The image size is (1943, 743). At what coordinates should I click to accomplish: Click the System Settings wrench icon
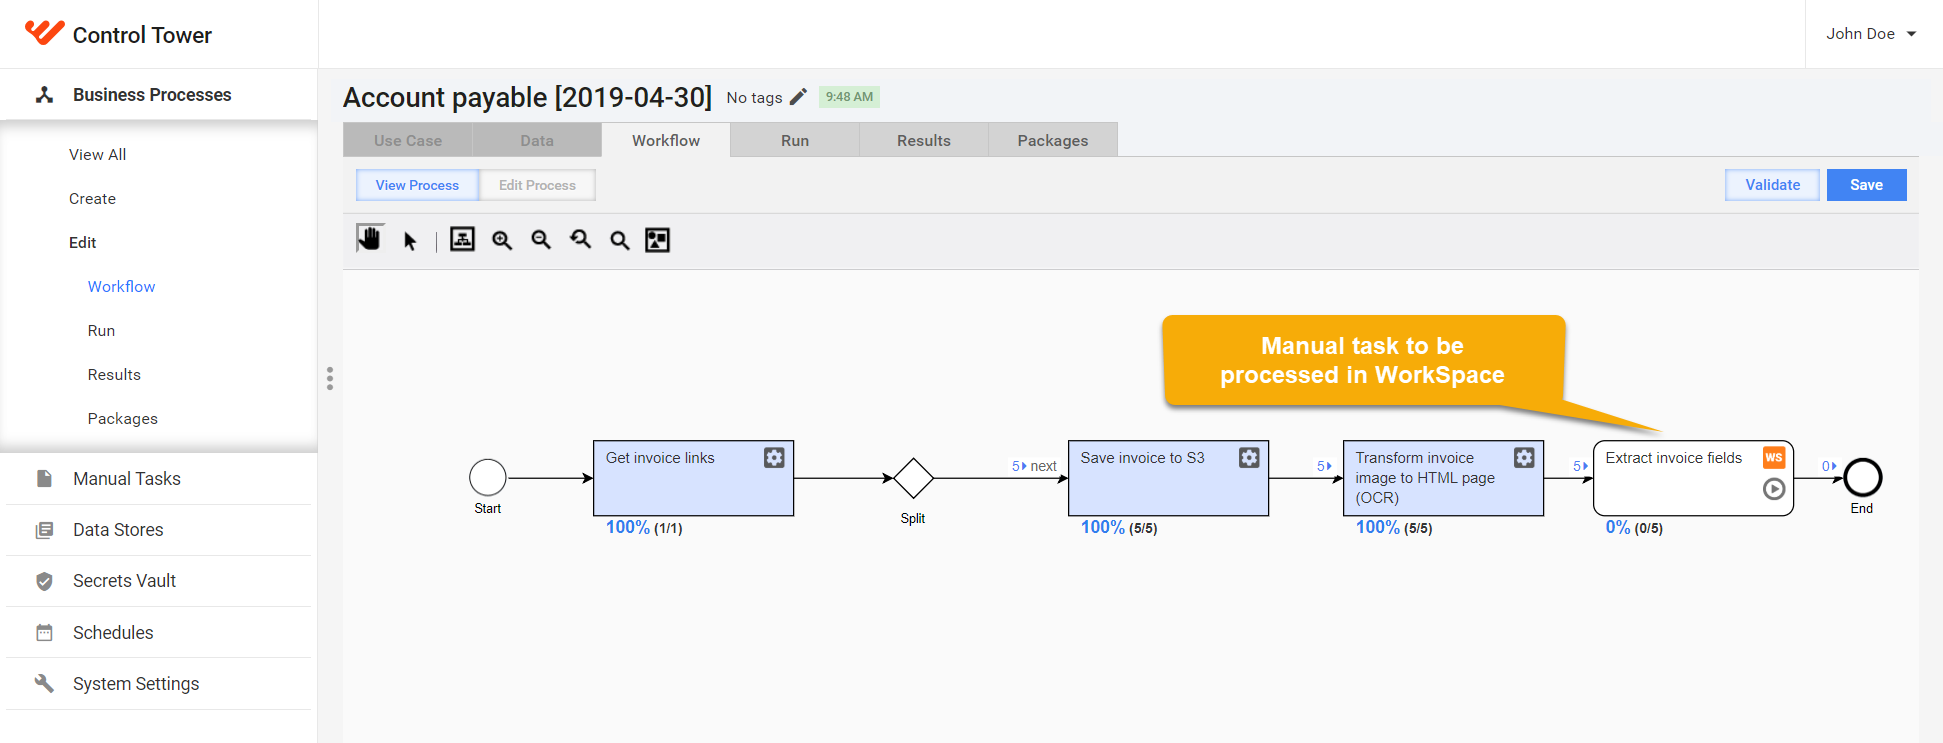pos(44,684)
